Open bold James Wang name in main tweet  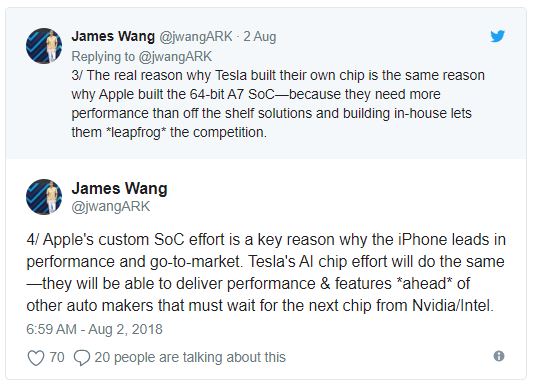[120, 188]
